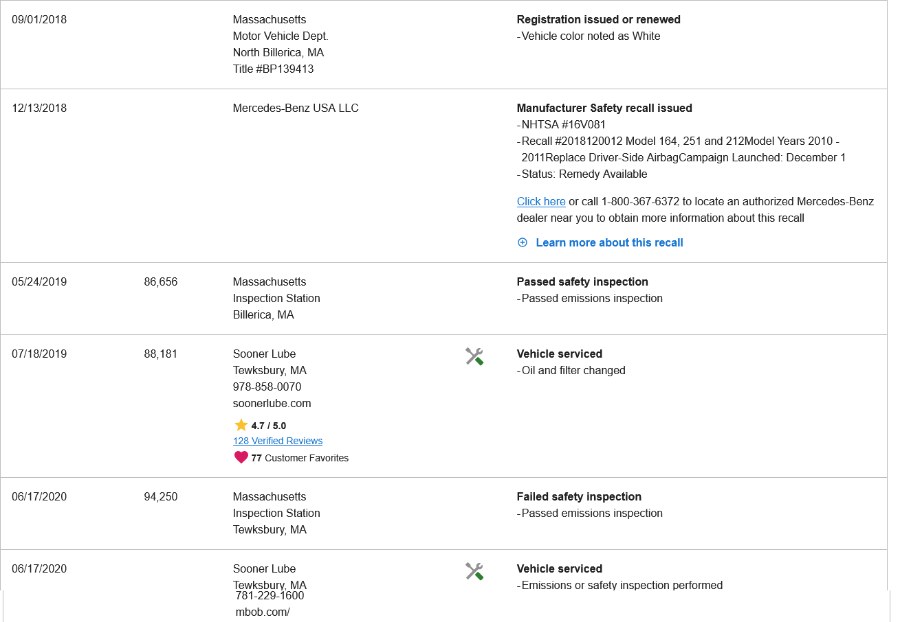Image resolution: width=900 pixels, height=622 pixels.
Task: Click the gold star rating icon
Action: [x=241, y=425]
